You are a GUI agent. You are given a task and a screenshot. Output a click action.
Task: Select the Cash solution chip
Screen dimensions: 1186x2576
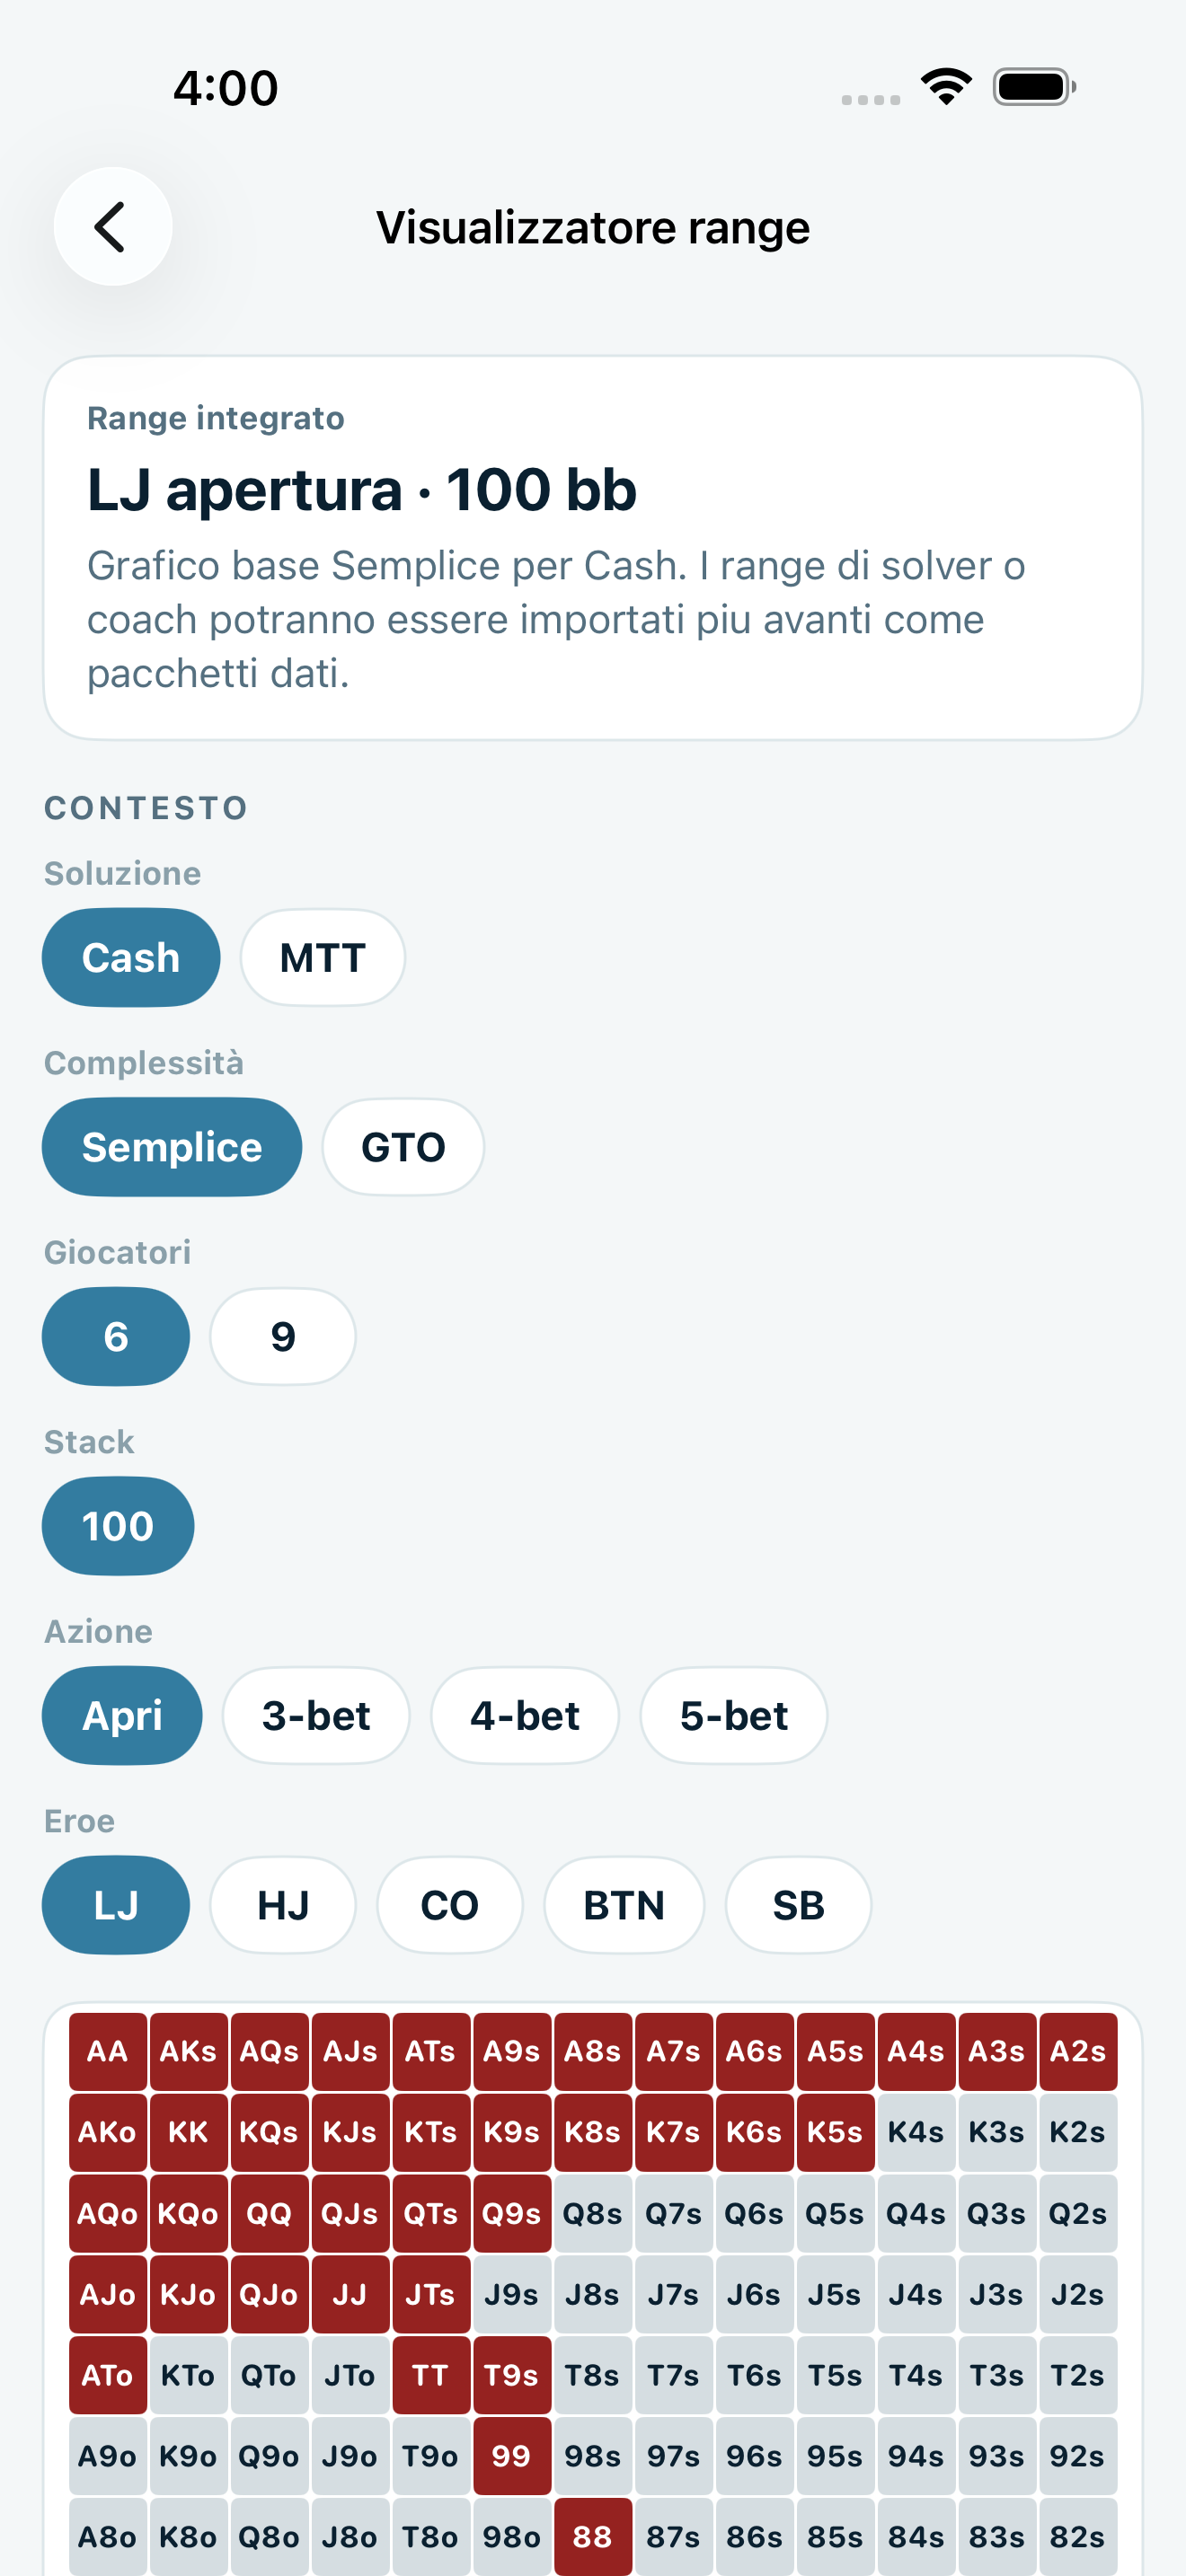pos(131,957)
